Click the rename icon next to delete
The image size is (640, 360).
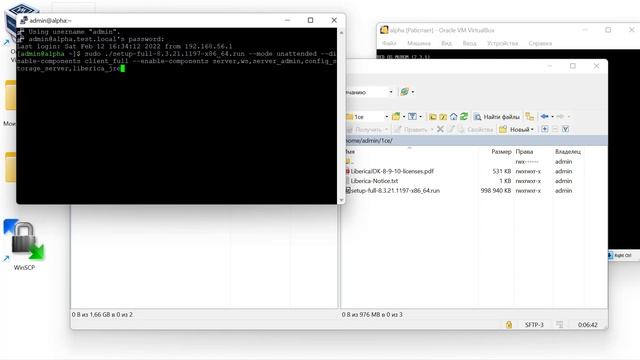click(x=450, y=129)
